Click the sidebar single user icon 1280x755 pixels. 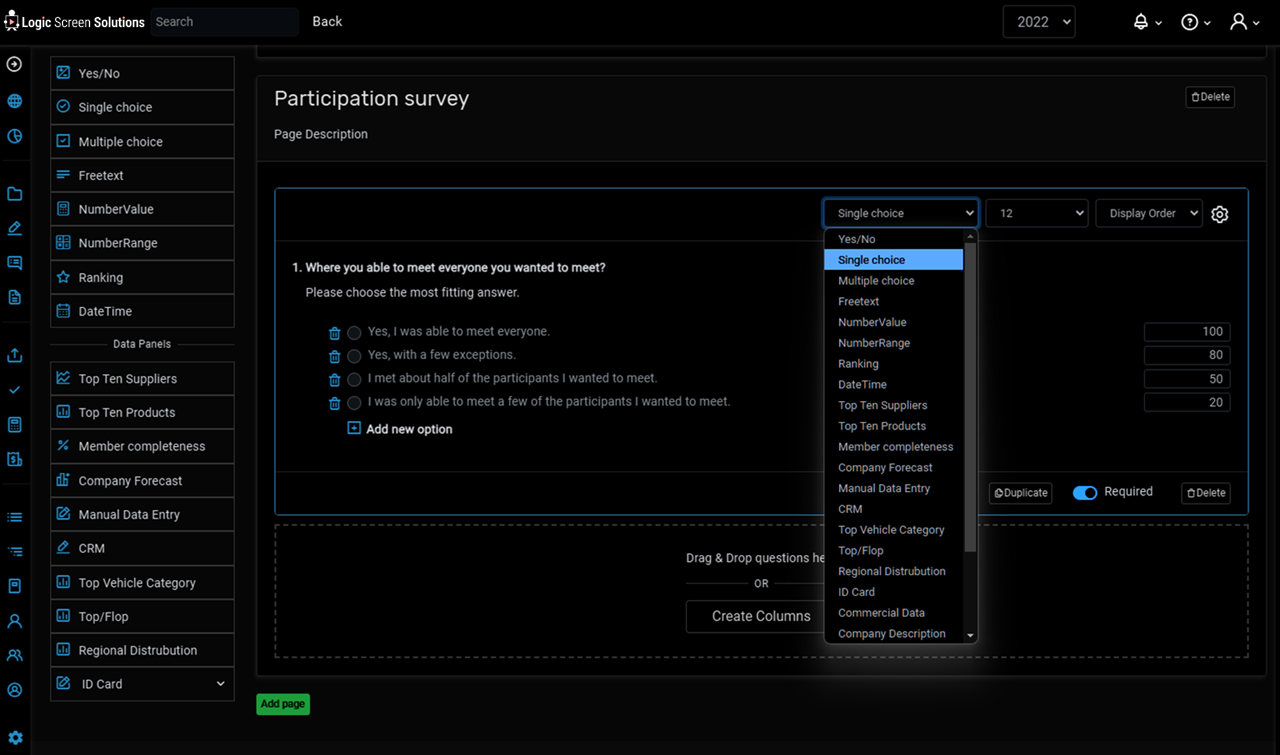(14, 621)
